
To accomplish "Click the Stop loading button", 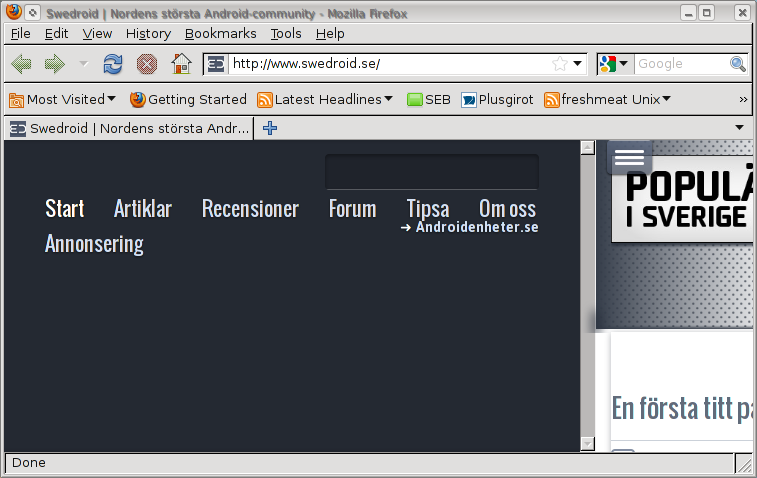I will click(147, 64).
